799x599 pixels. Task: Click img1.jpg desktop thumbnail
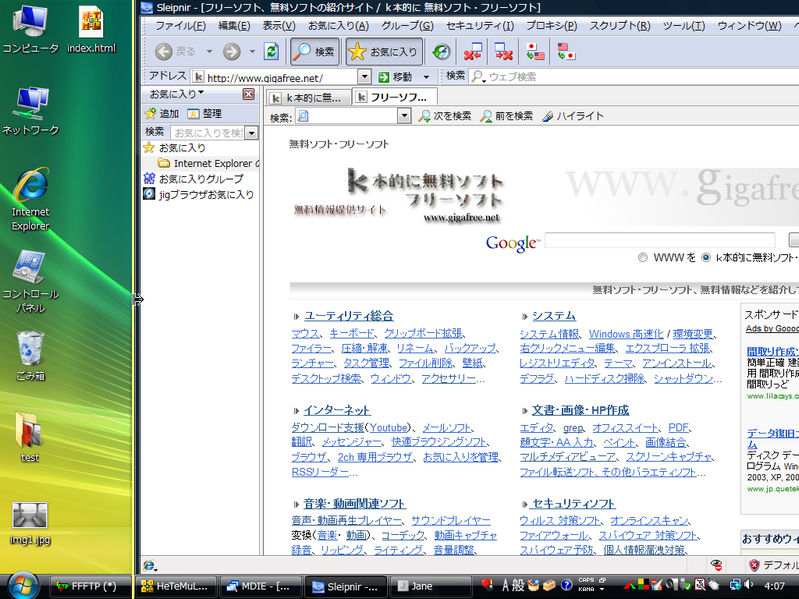pos(30,523)
